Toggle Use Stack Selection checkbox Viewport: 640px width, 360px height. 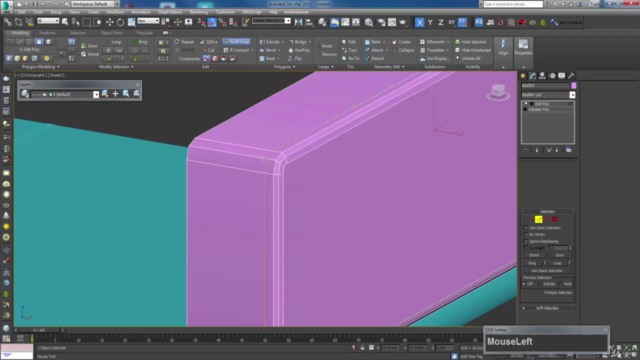[526, 228]
